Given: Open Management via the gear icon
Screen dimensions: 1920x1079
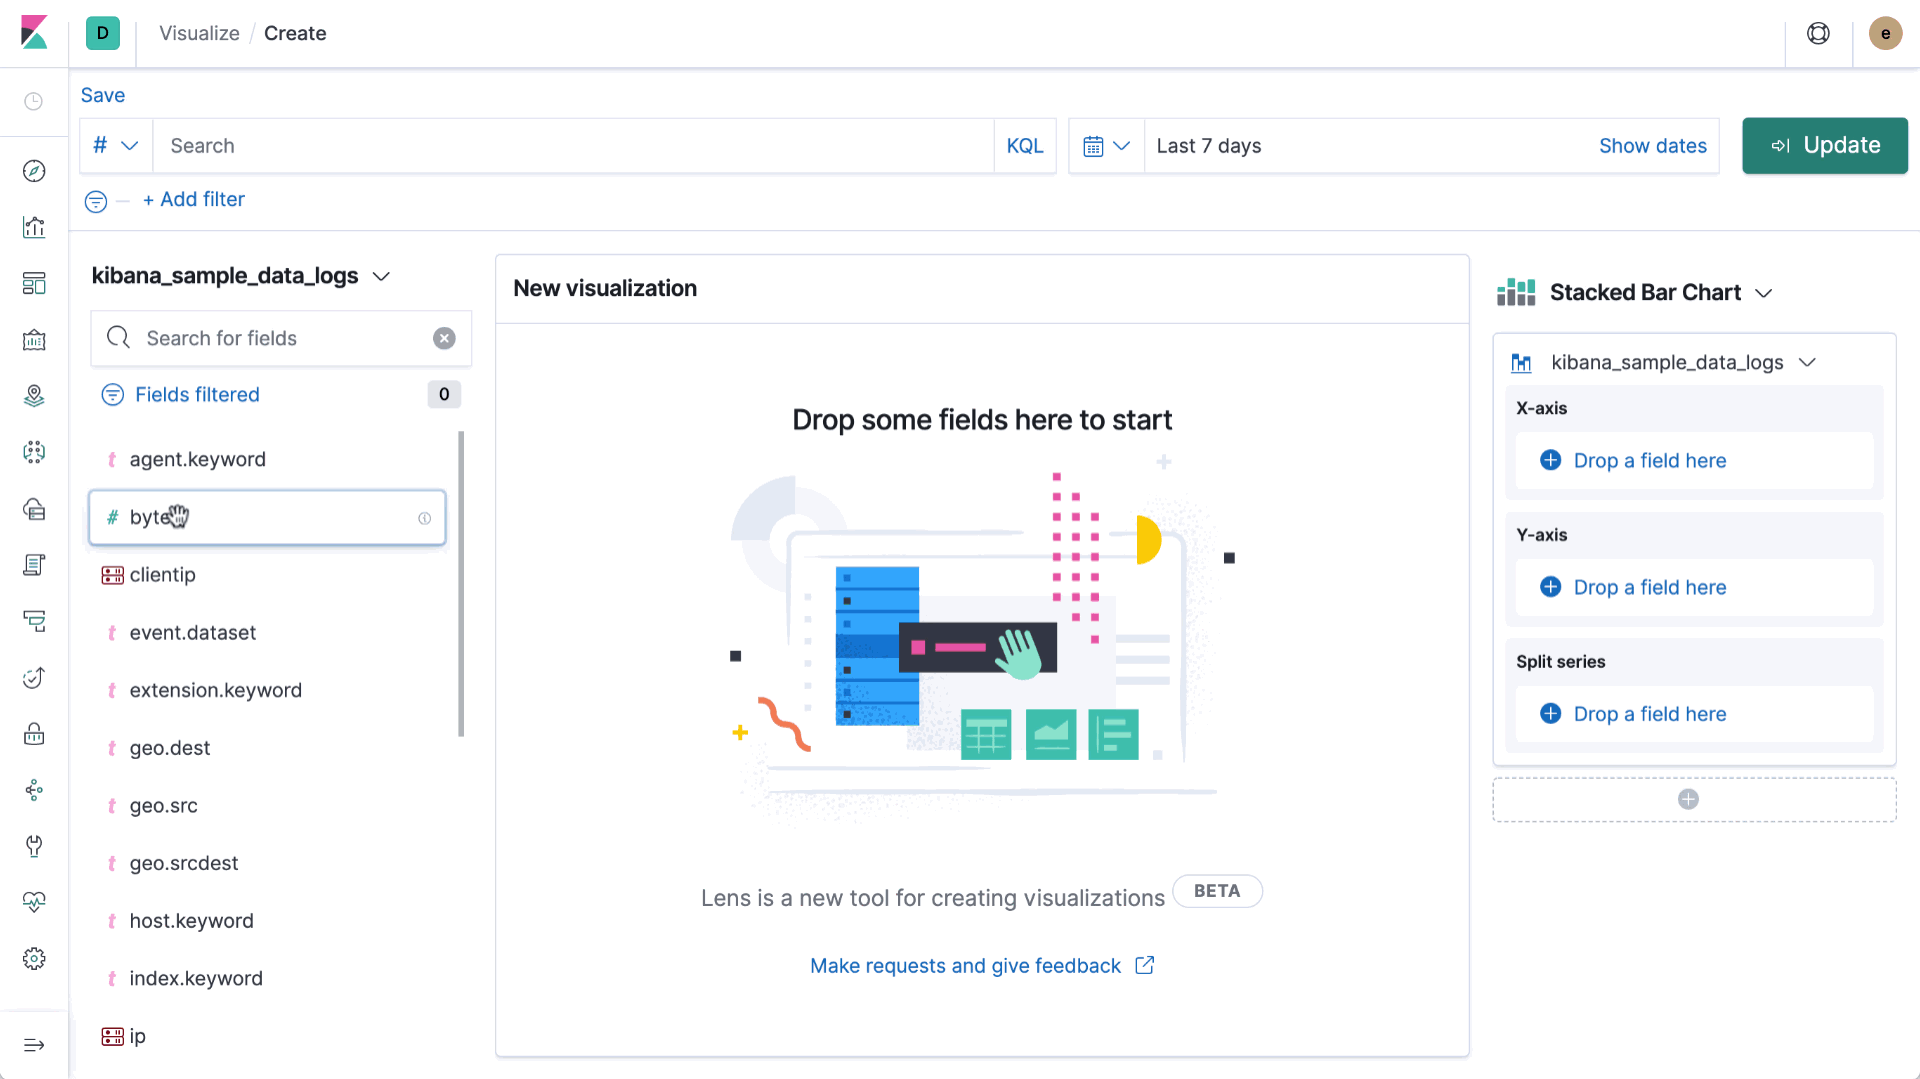Looking at the screenshot, I should (x=34, y=959).
